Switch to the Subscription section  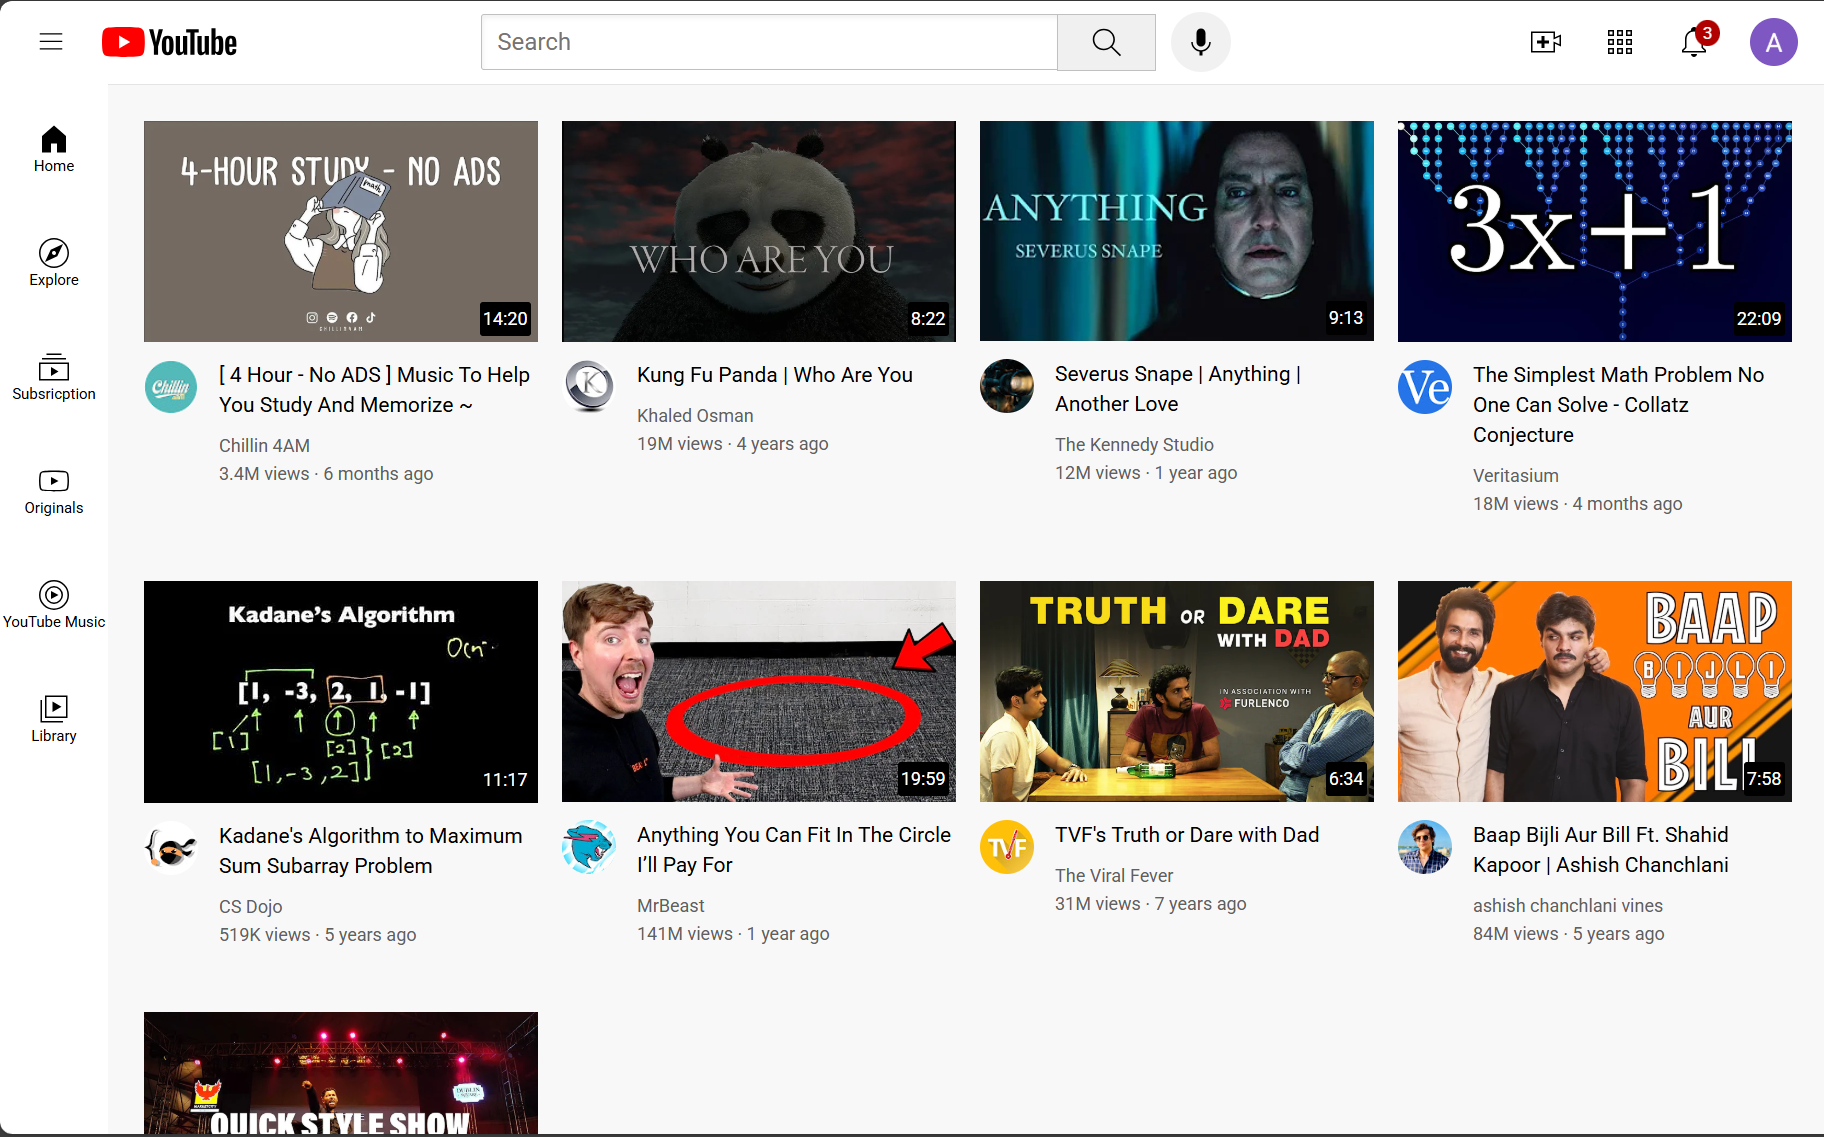[53, 377]
